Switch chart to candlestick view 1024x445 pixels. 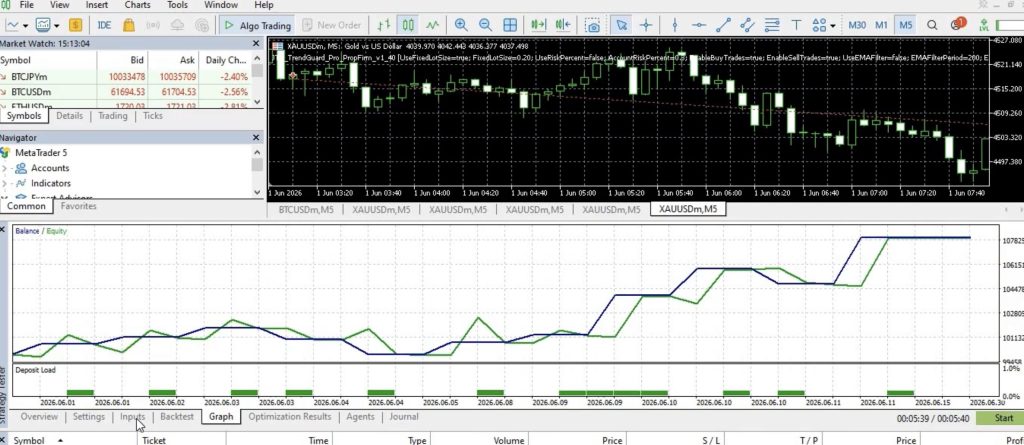(408, 25)
